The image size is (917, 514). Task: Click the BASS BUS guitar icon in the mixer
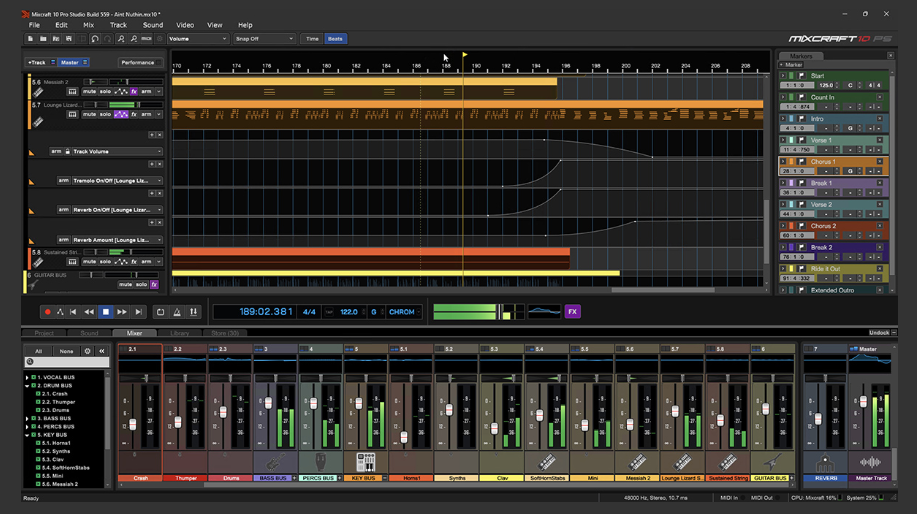(274, 462)
